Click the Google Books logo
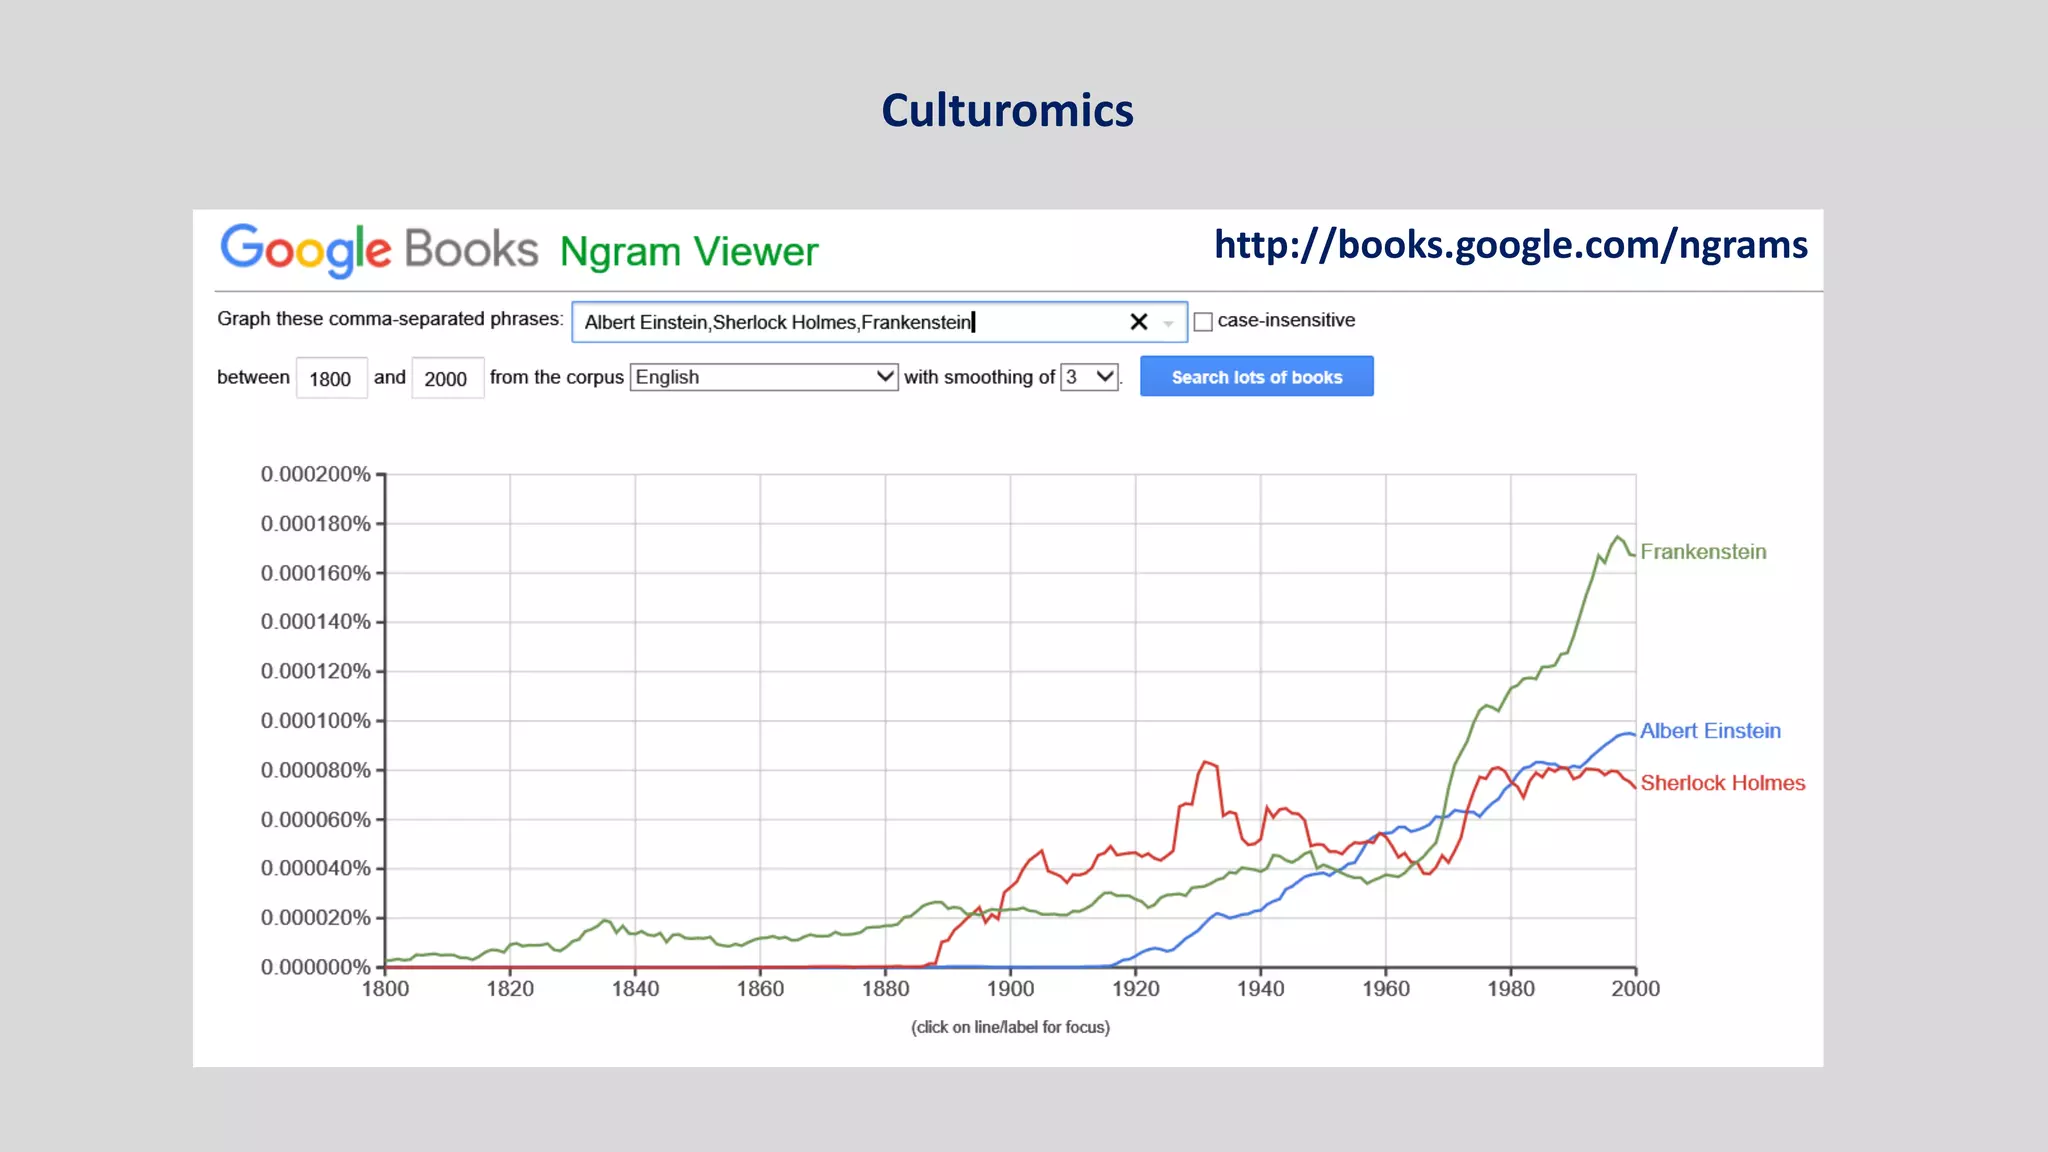 point(379,250)
